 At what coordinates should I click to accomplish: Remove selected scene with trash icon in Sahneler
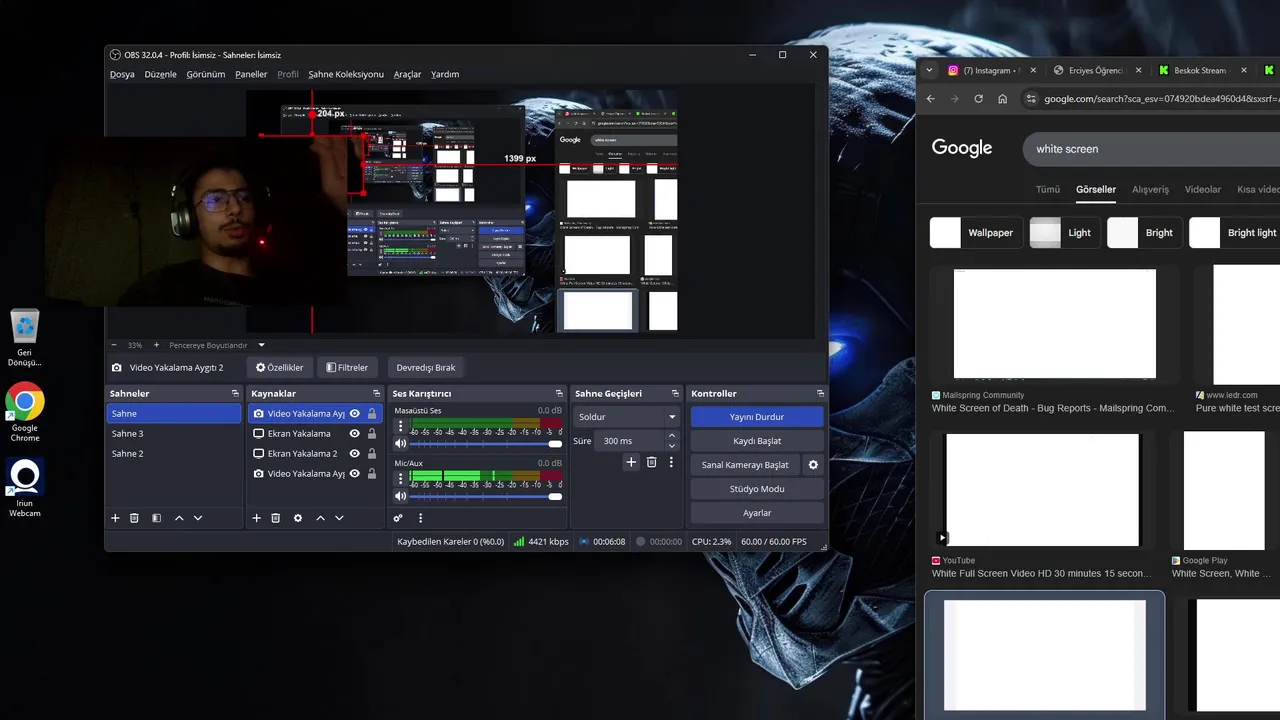click(134, 518)
